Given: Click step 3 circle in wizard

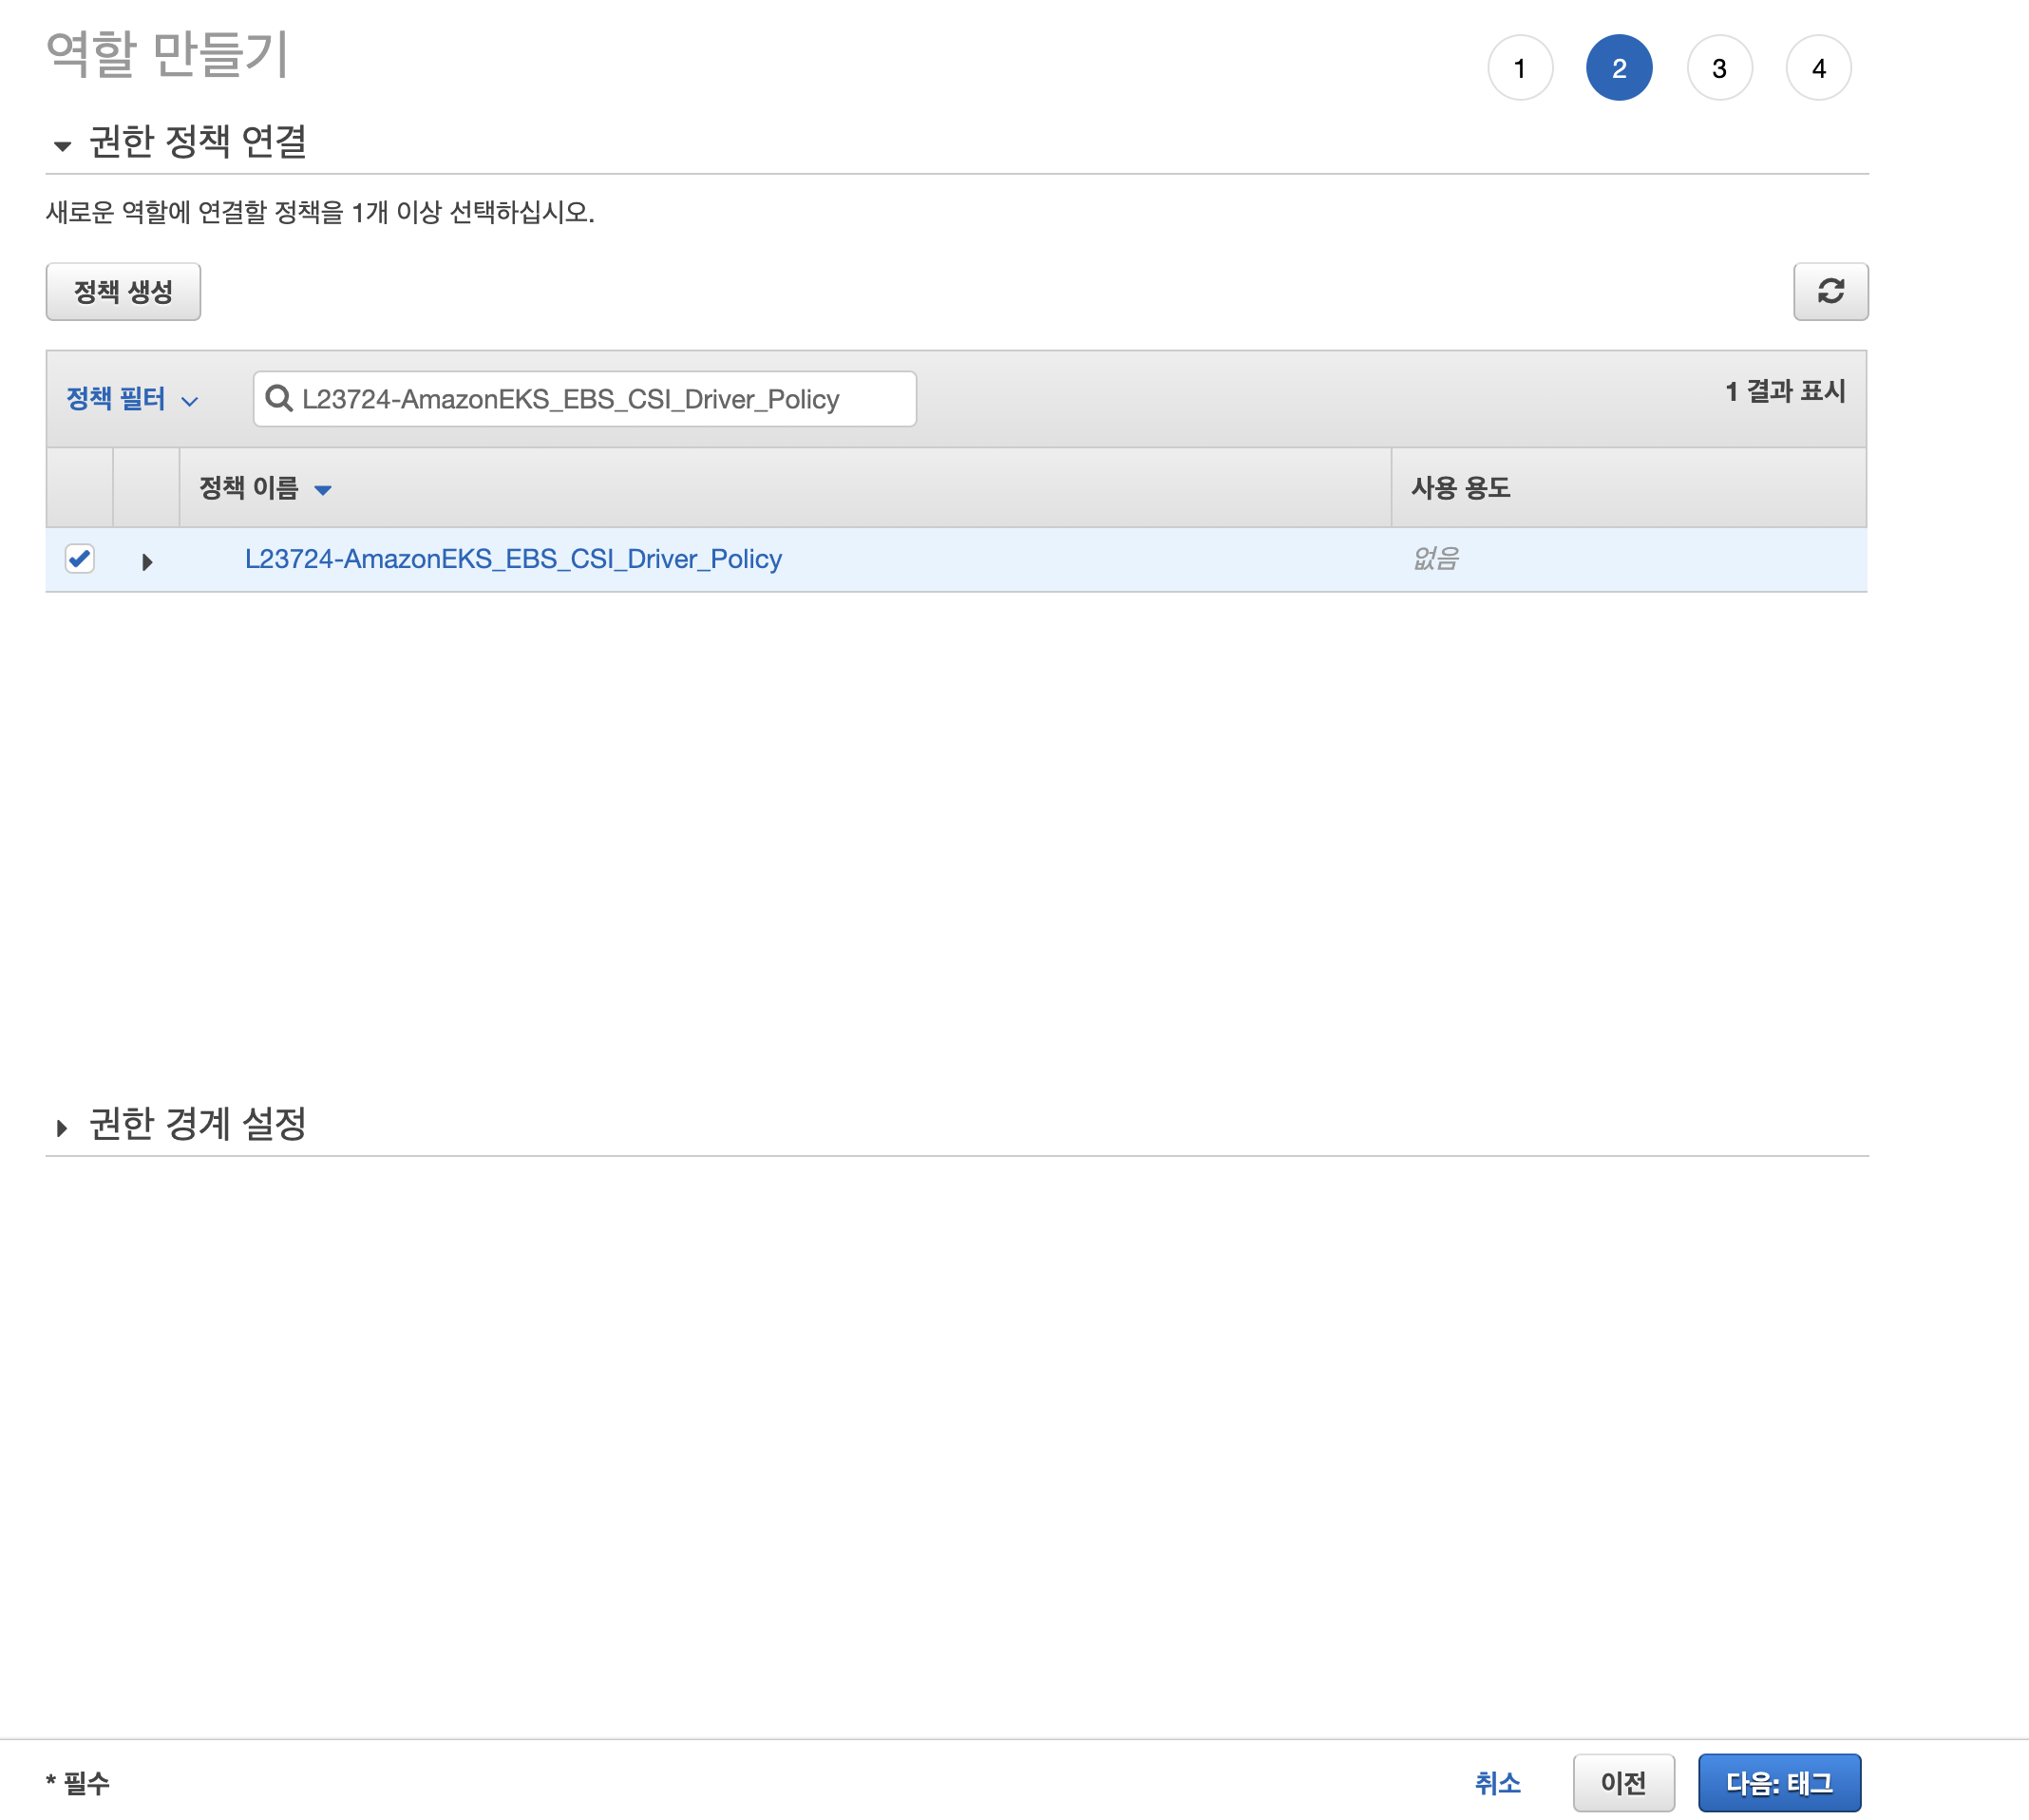Looking at the screenshot, I should point(1720,67).
